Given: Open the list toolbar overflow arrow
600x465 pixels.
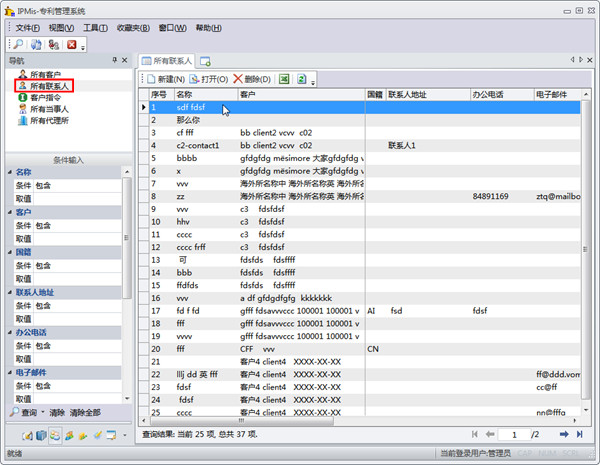Looking at the screenshot, I should 313,82.
